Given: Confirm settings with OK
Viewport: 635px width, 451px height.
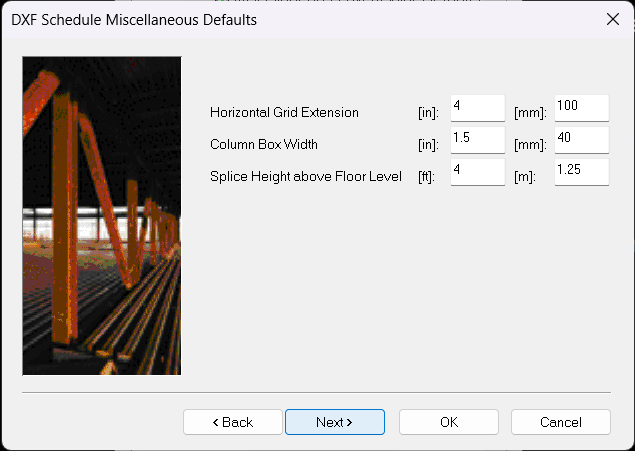Looking at the screenshot, I should point(449,422).
